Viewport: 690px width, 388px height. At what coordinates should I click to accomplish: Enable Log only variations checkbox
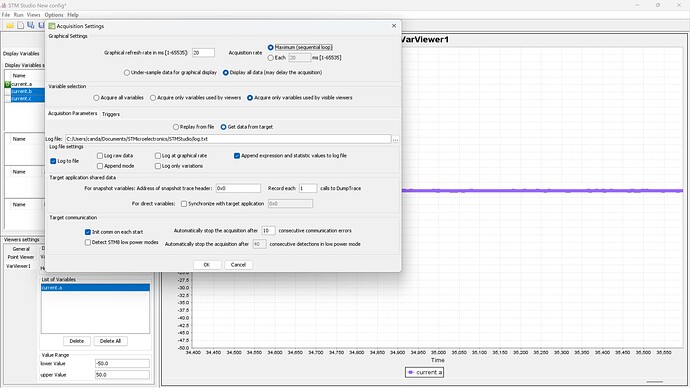pyautogui.click(x=158, y=166)
